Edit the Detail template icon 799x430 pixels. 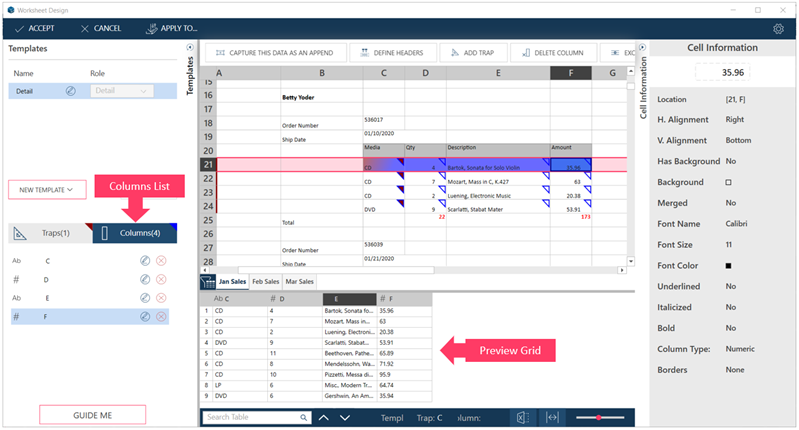coord(71,91)
